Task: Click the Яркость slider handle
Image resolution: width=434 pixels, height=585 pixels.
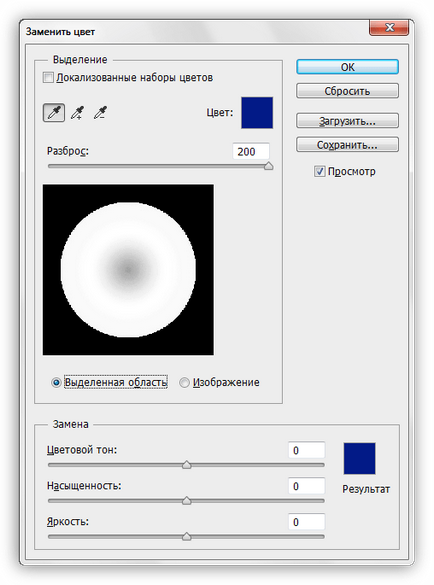Action: click(x=187, y=536)
